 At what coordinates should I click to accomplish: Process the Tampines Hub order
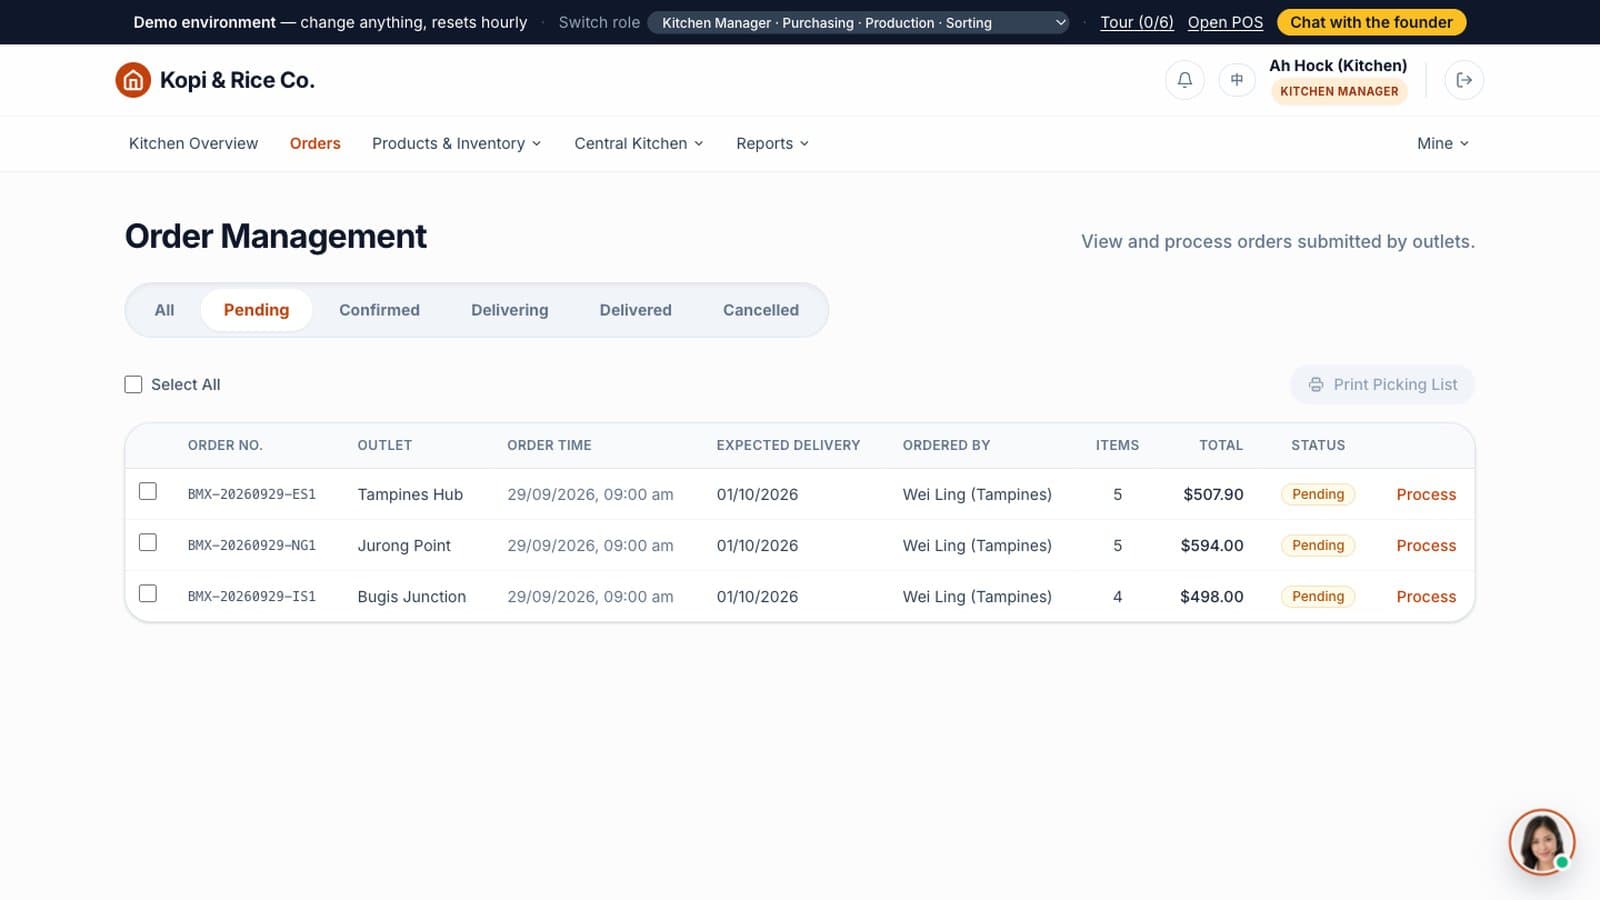pos(1426,495)
